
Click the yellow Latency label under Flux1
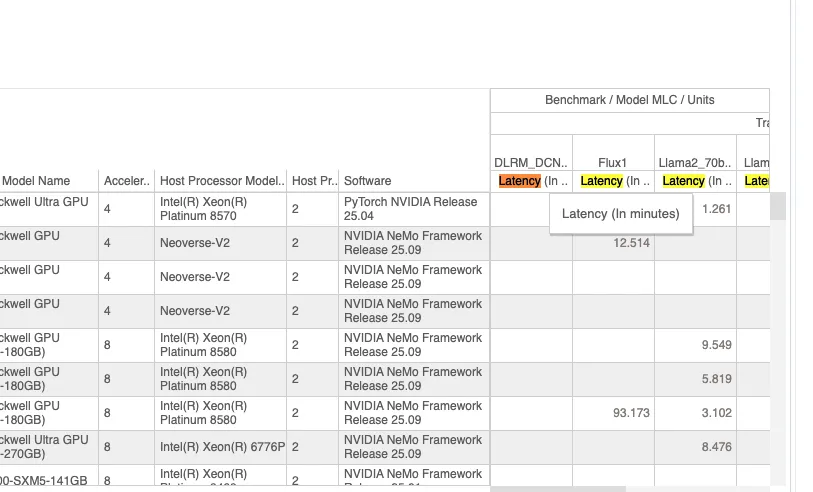click(601, 181)
